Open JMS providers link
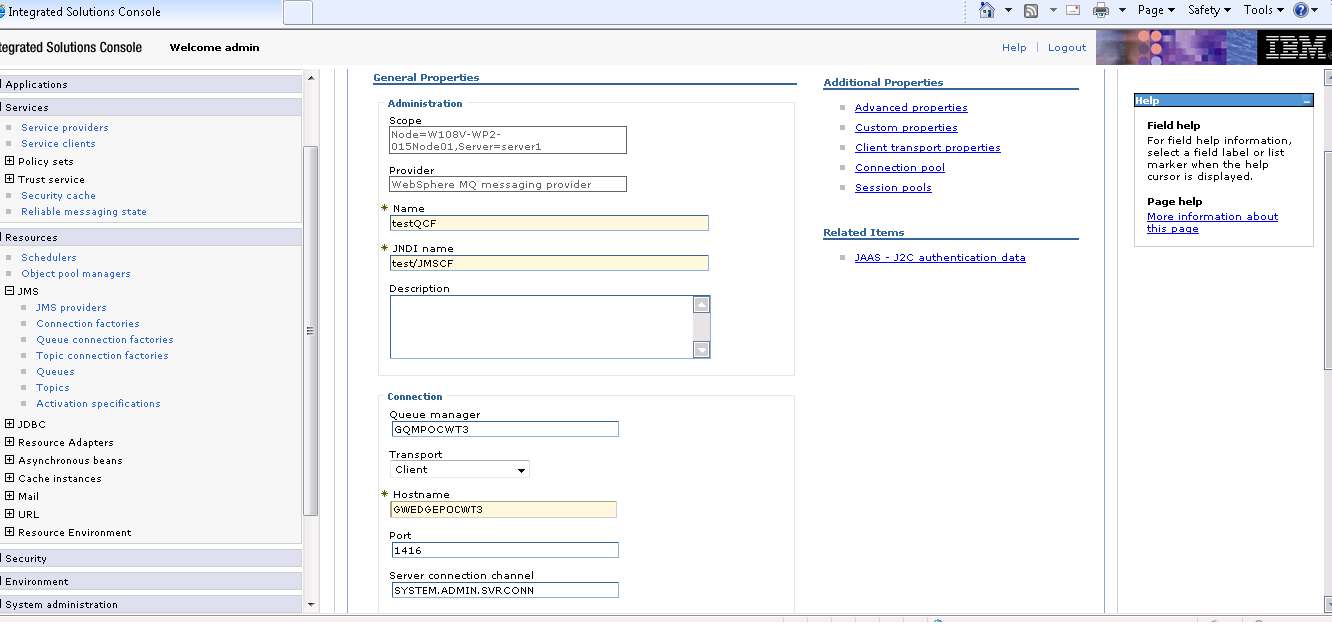The height and width of the screenshot is (632, 1332). (x=71, y=308)
